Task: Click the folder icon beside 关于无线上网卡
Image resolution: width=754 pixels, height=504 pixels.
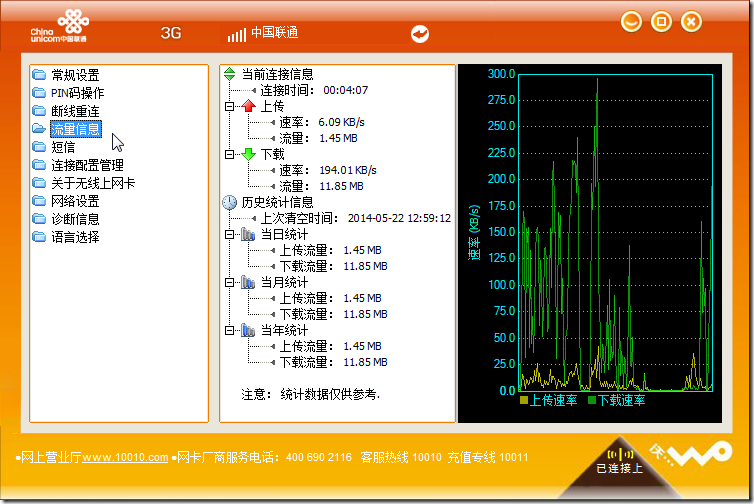Action: click(x=39, y=183)
